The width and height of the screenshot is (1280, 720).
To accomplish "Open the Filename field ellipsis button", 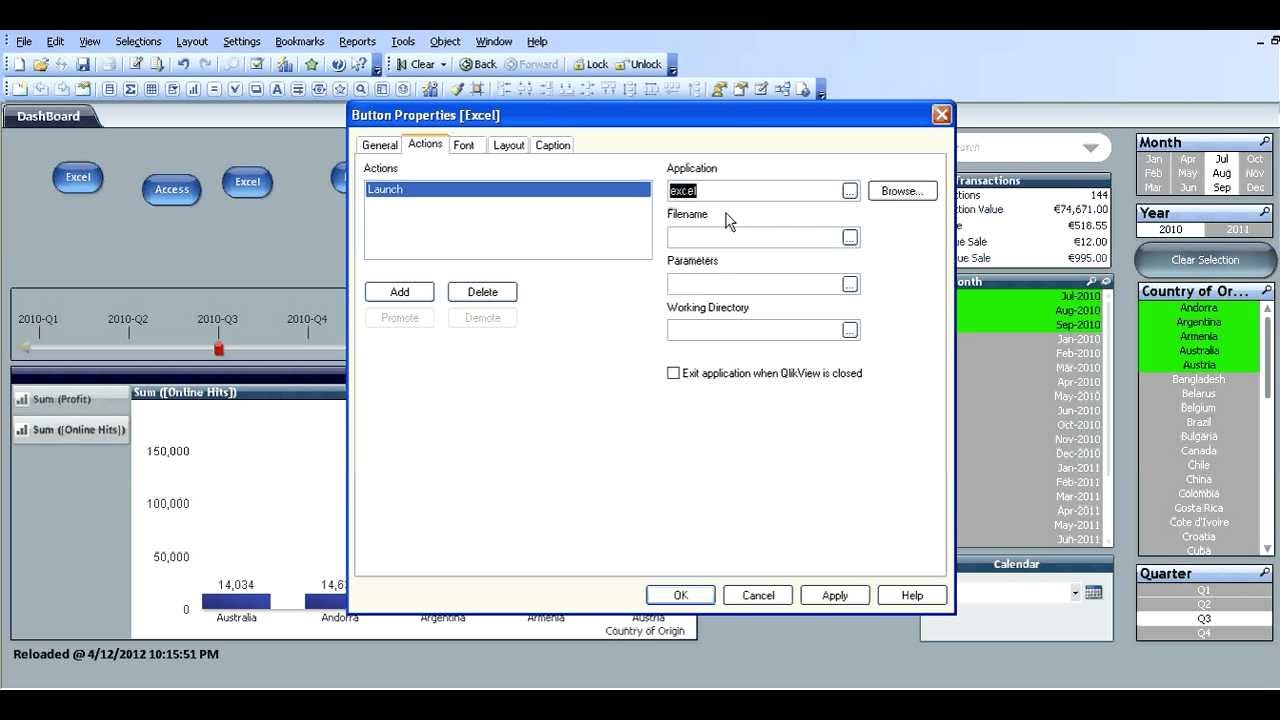I will coord(850,237).
